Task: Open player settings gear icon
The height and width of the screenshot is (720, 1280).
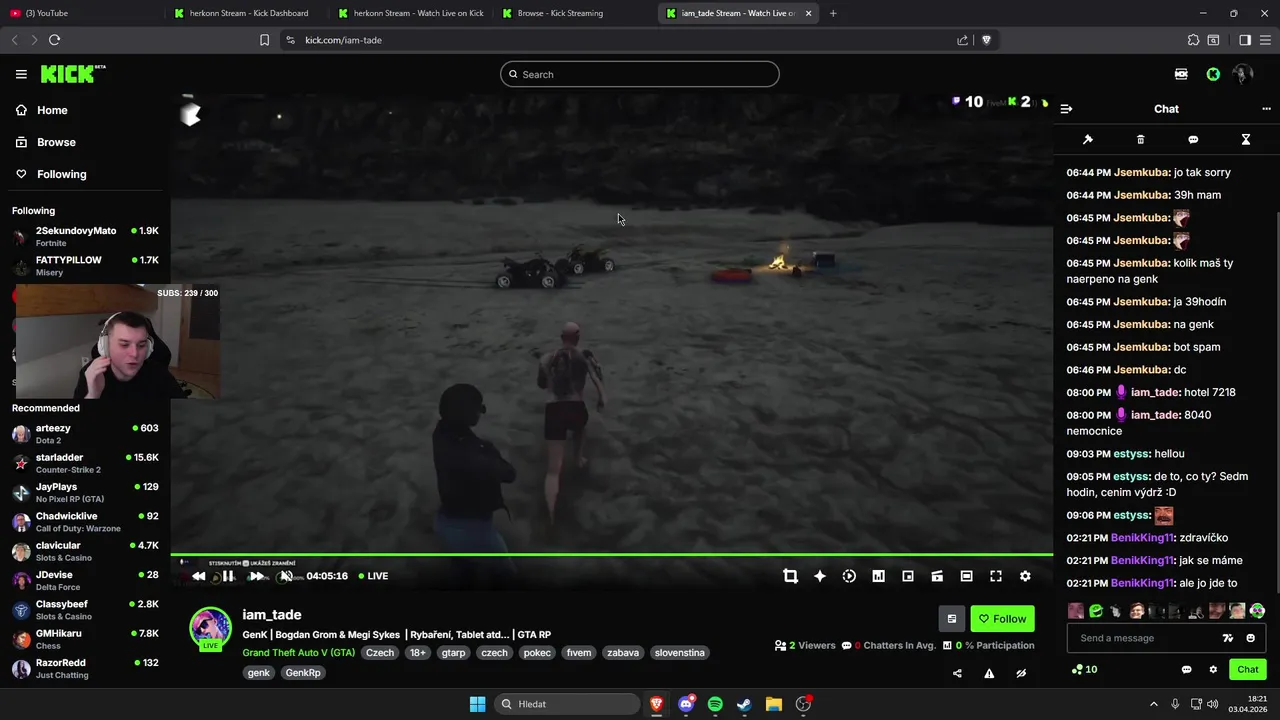Action: [x=1025, y=576]
